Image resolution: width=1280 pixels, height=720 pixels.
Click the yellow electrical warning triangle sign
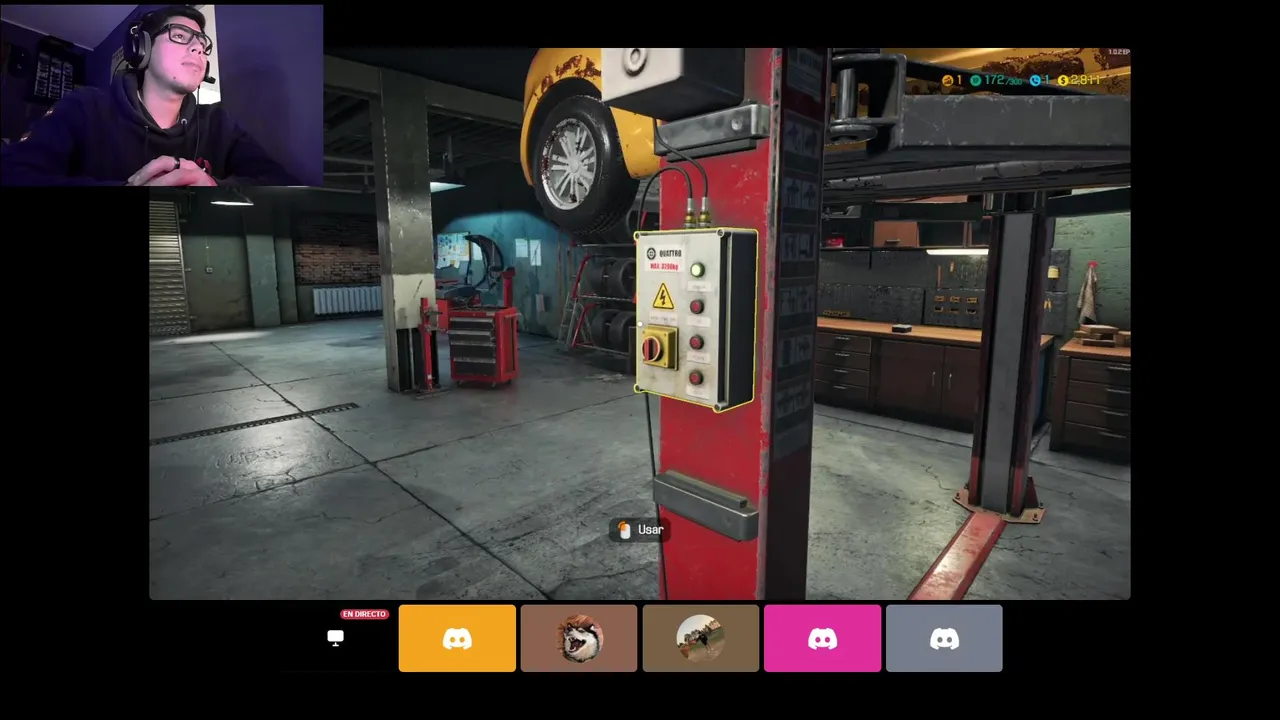click(x=663, y=296)
